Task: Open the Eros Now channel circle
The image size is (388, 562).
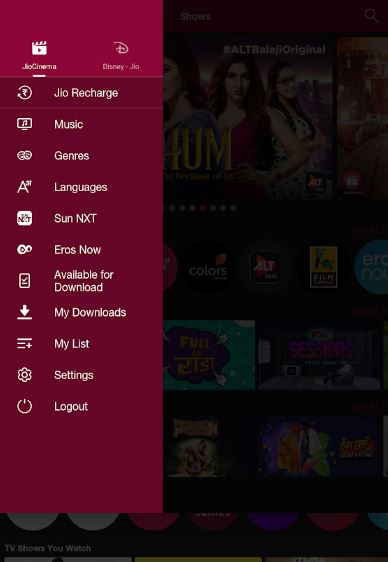Action: coord(371,267)
